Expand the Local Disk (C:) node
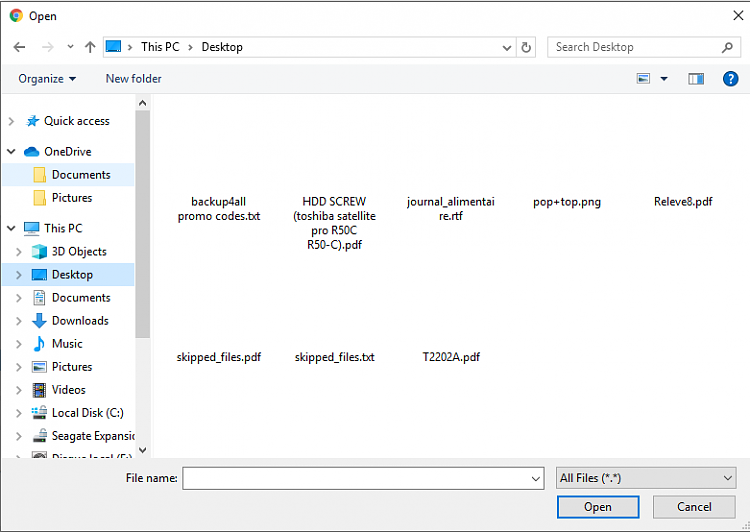This screenshot has height=532, width=750. point(19,413)
